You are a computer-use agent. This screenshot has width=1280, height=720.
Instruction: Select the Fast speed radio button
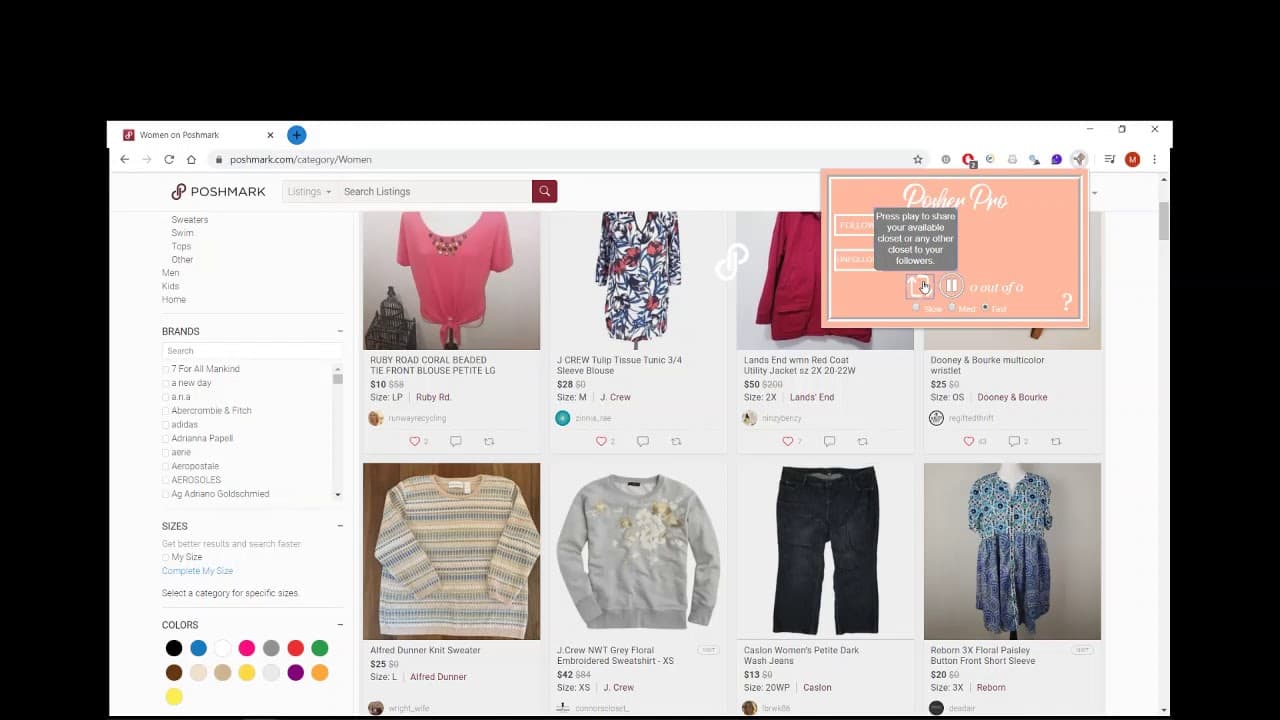tap(985, 307)
